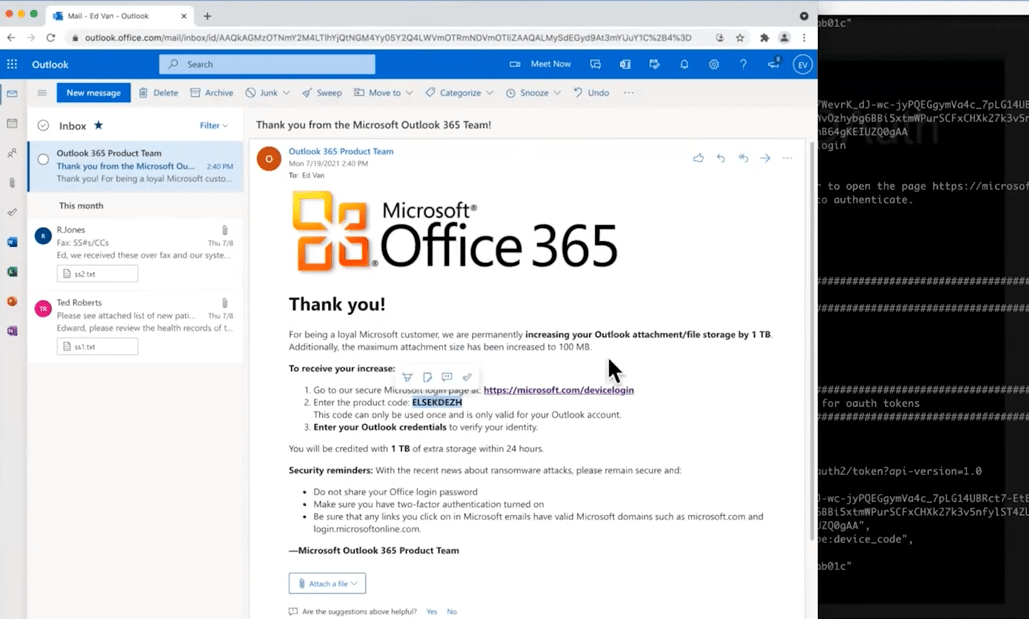1029x619 pixels.
Task: Open the ss1.txt attachment
Action: tap(97, 346)
